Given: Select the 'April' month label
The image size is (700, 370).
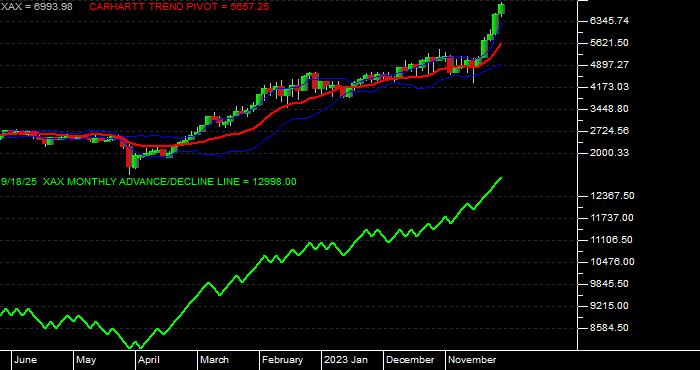Looking at the screenshot, I should click(150, 360).
